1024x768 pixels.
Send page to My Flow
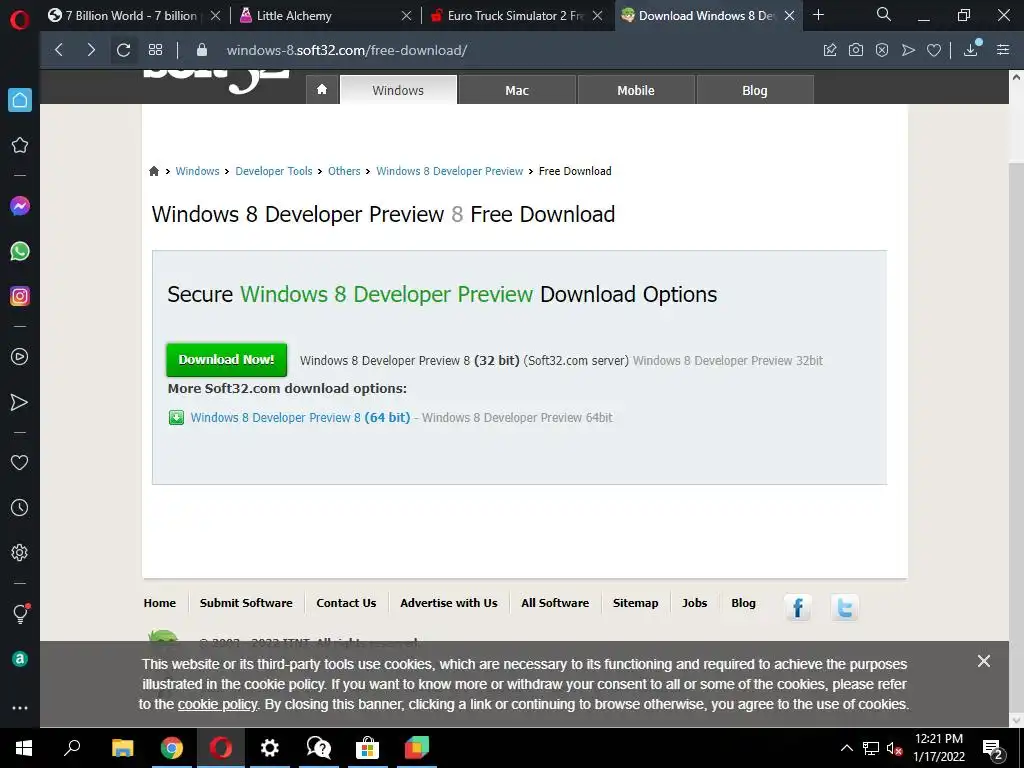click(x=908, y=50)
